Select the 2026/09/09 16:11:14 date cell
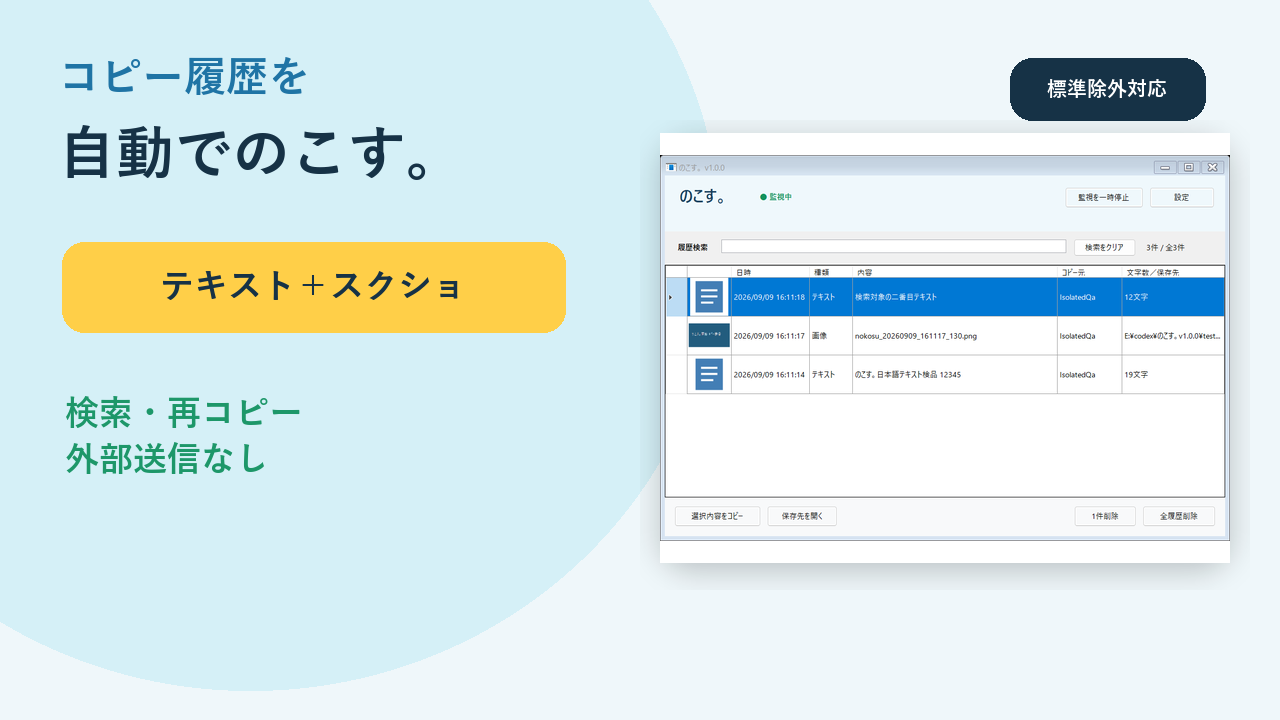This screenshot has height=720, width=1280. click(770, 374)
